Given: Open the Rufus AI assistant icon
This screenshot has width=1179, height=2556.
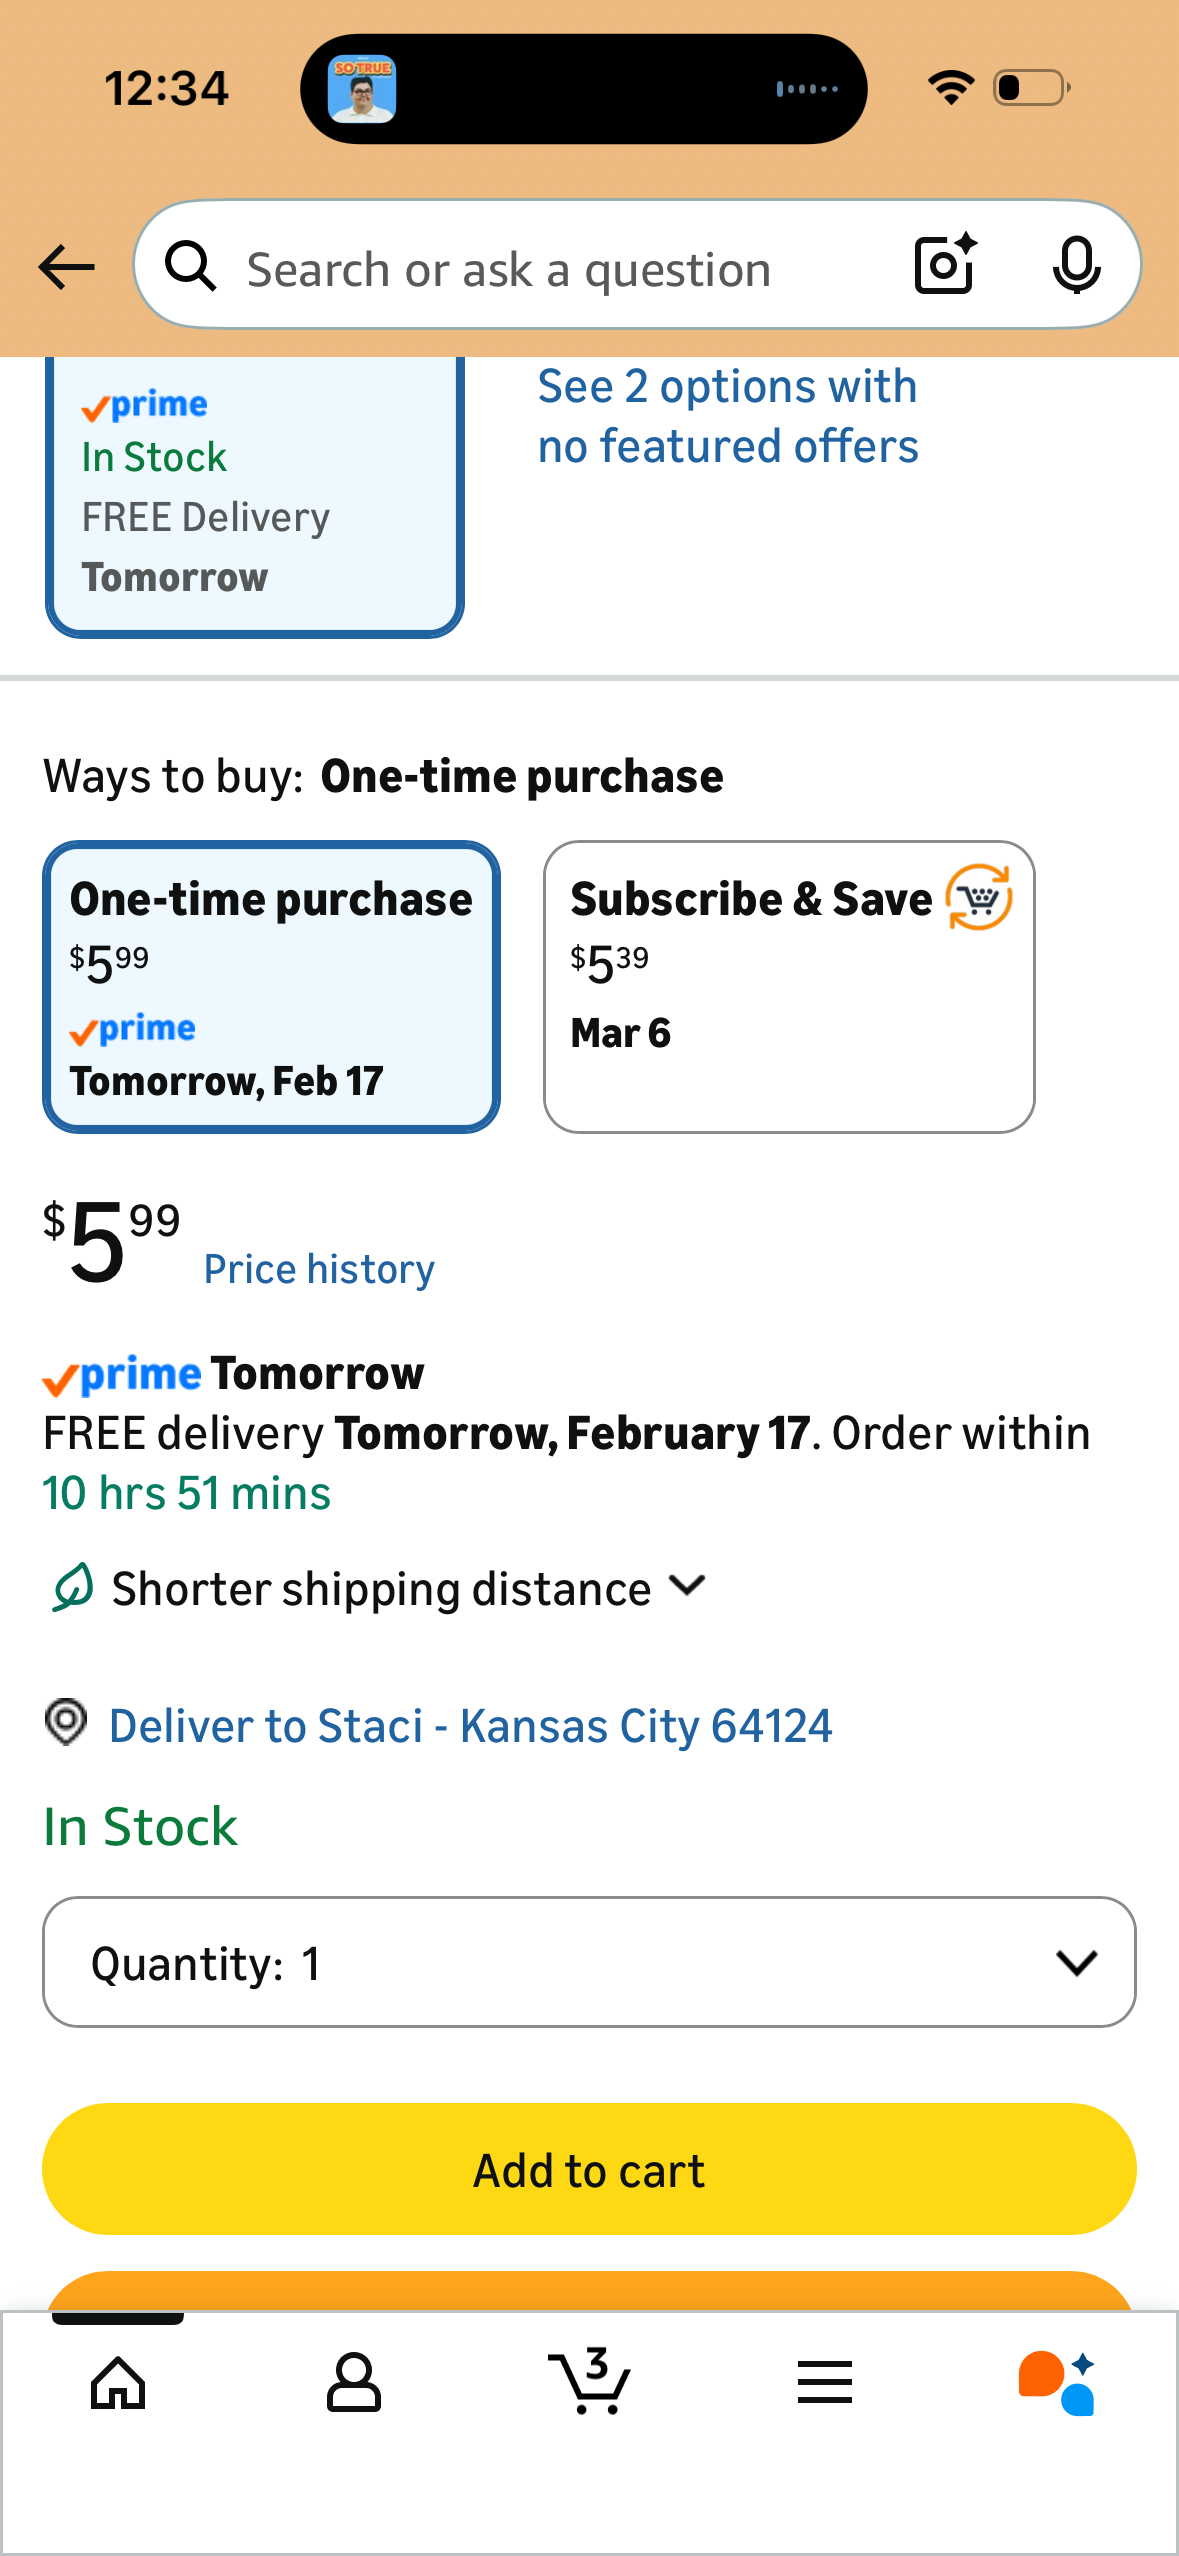Looking at the screenshot, I should (x=1057, y=2383).
